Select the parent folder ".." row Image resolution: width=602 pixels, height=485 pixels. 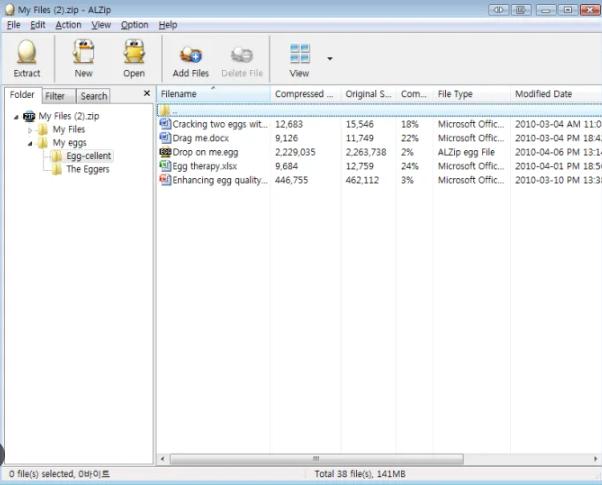[x=379, y=111]
